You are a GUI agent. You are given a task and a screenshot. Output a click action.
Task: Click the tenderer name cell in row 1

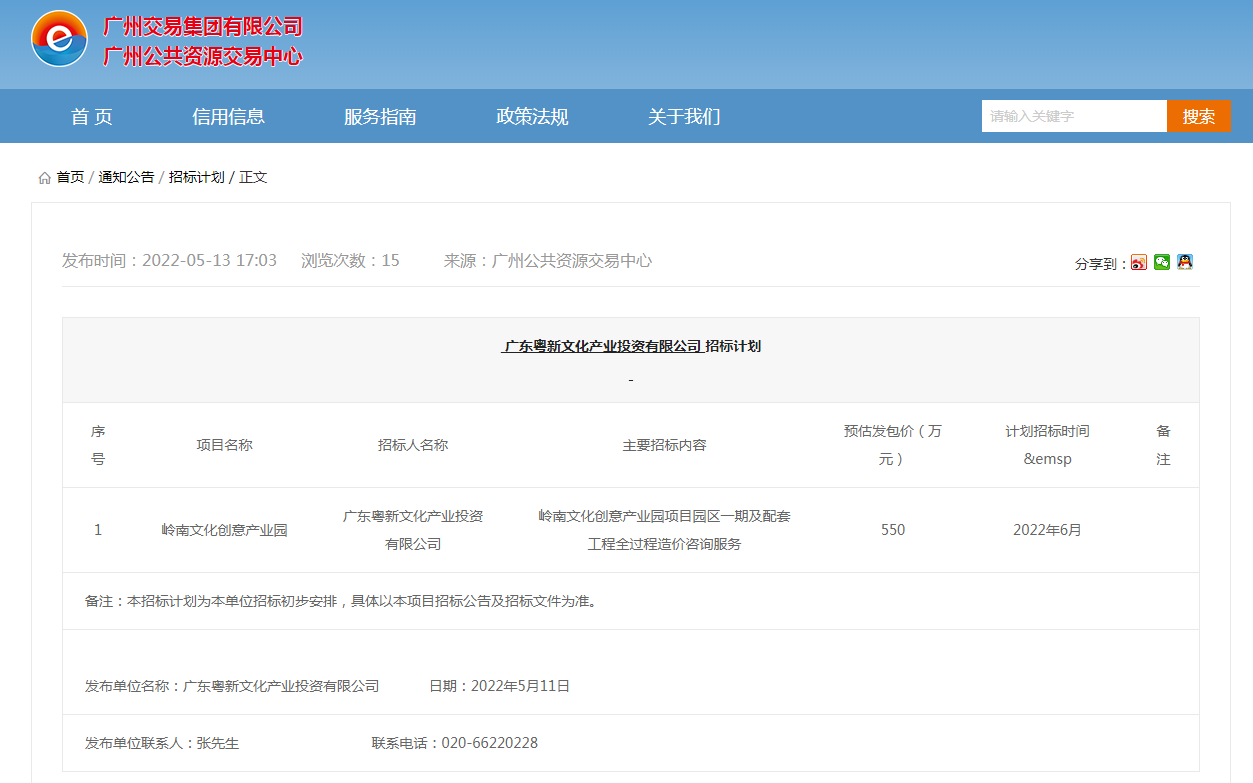(x=413, y=530)
